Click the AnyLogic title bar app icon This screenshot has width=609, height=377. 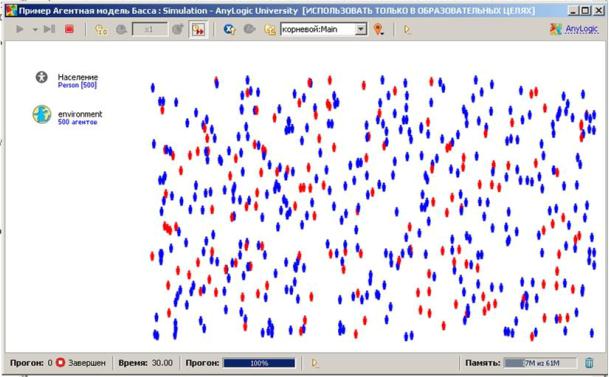point(11,10)
